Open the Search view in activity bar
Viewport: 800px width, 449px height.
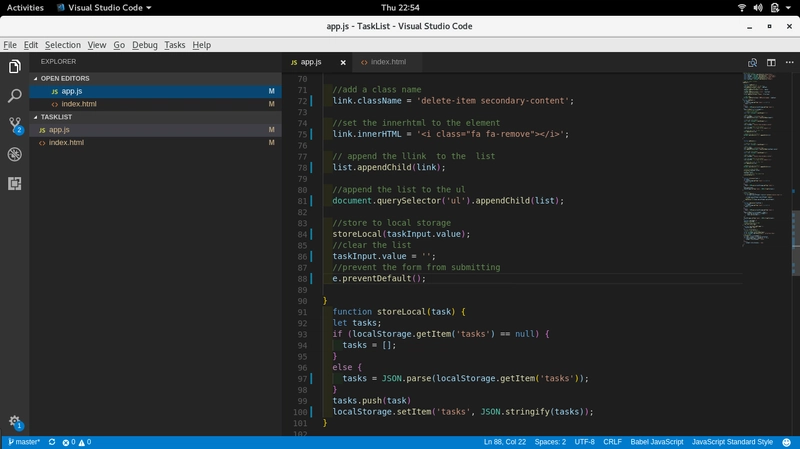pyautogui.click(x=15, y=95)
